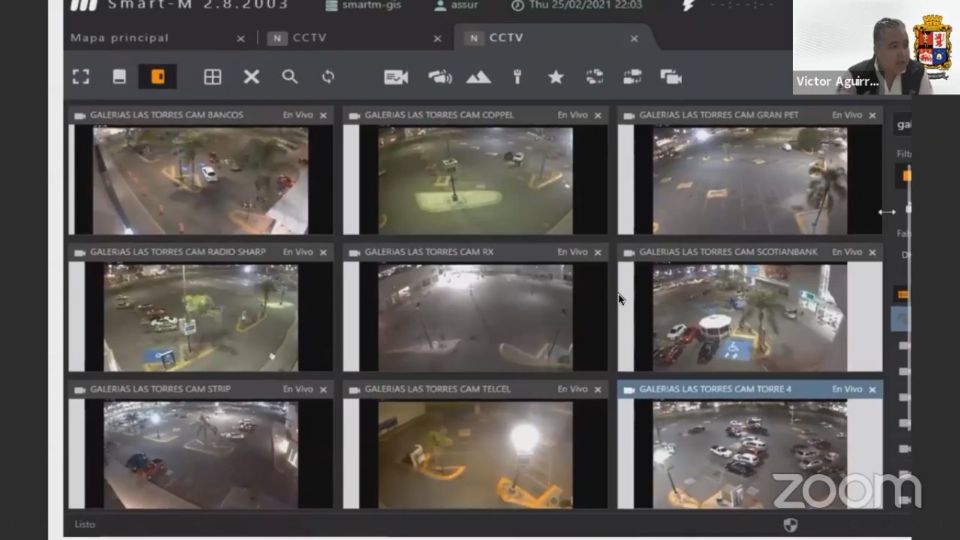Screen dimensions: 960x540
Task: Click the toolbar X clear icon
Action: tap(251, 77)
